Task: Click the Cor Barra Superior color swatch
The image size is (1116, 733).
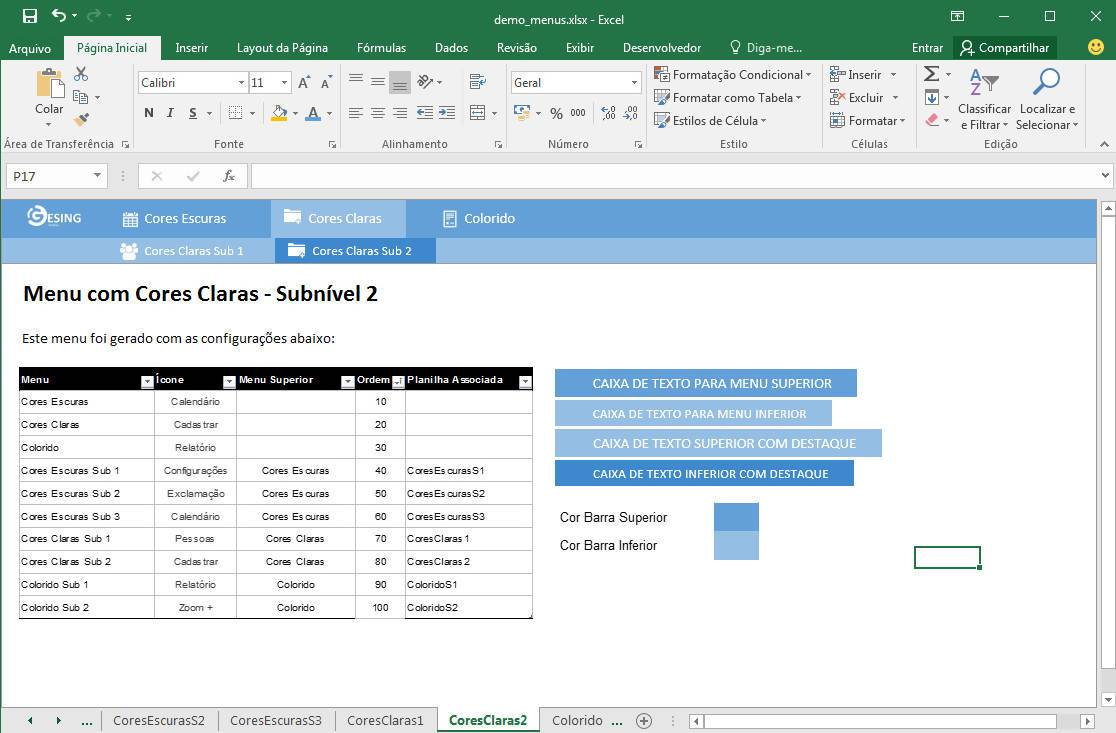Action: 736,517
